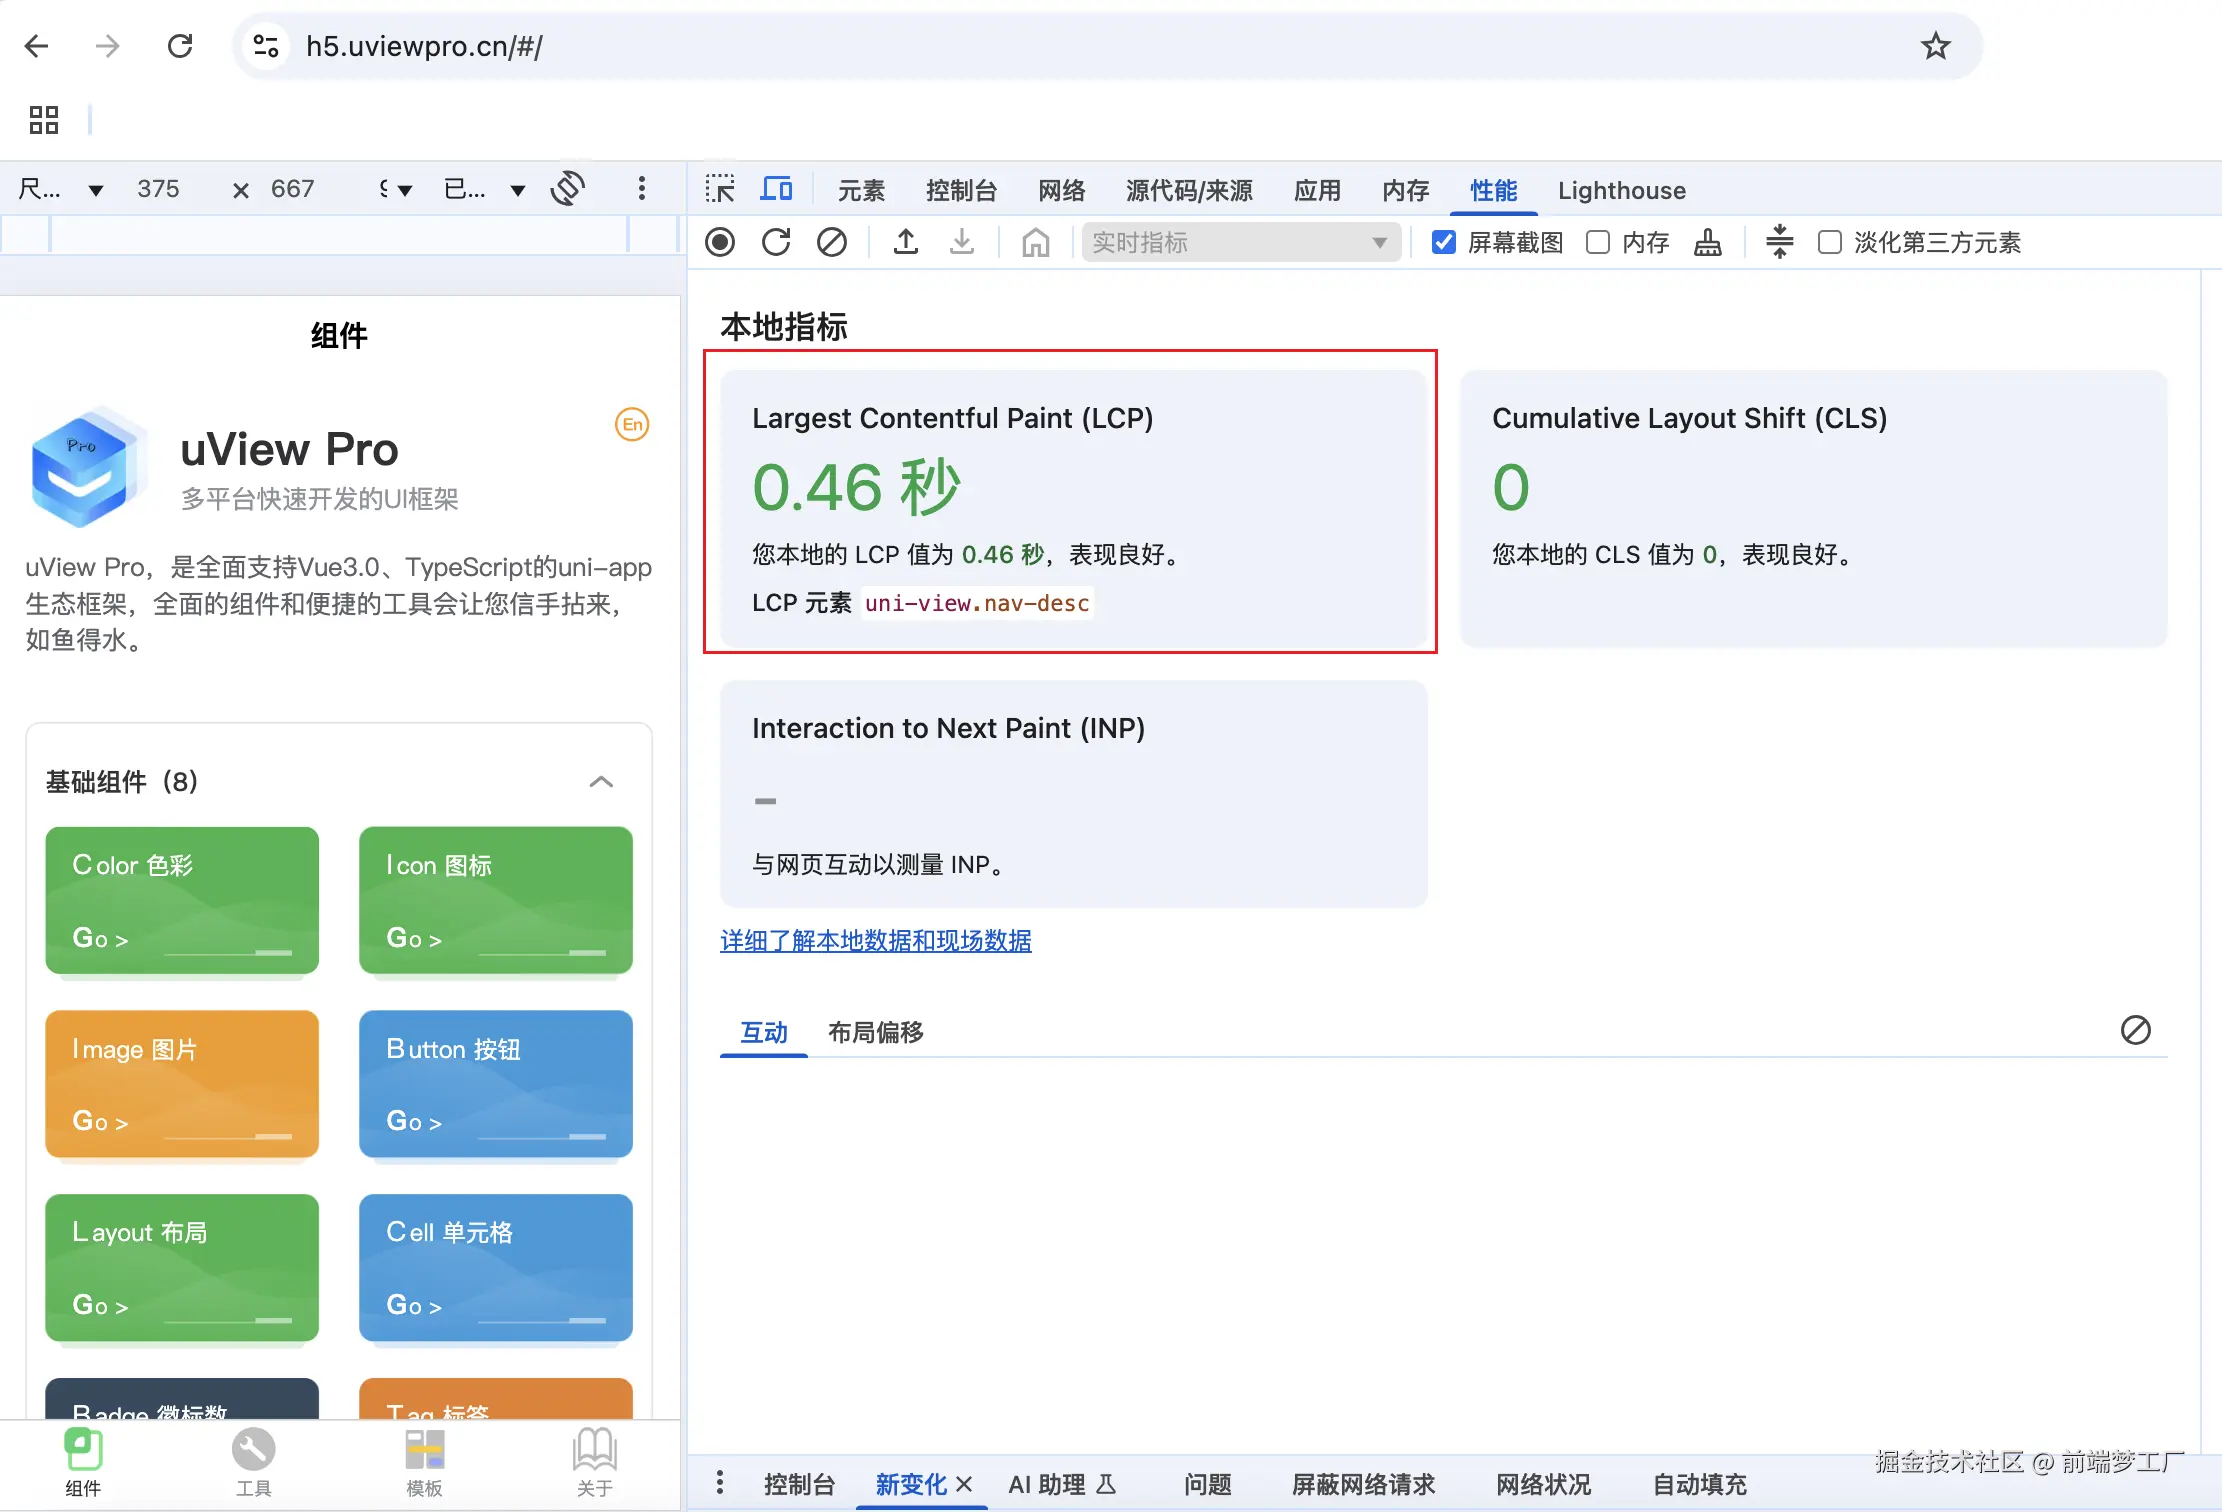Switch to the 布局偏移 tab
2222x1512 pixels.
click(875, 1032)
